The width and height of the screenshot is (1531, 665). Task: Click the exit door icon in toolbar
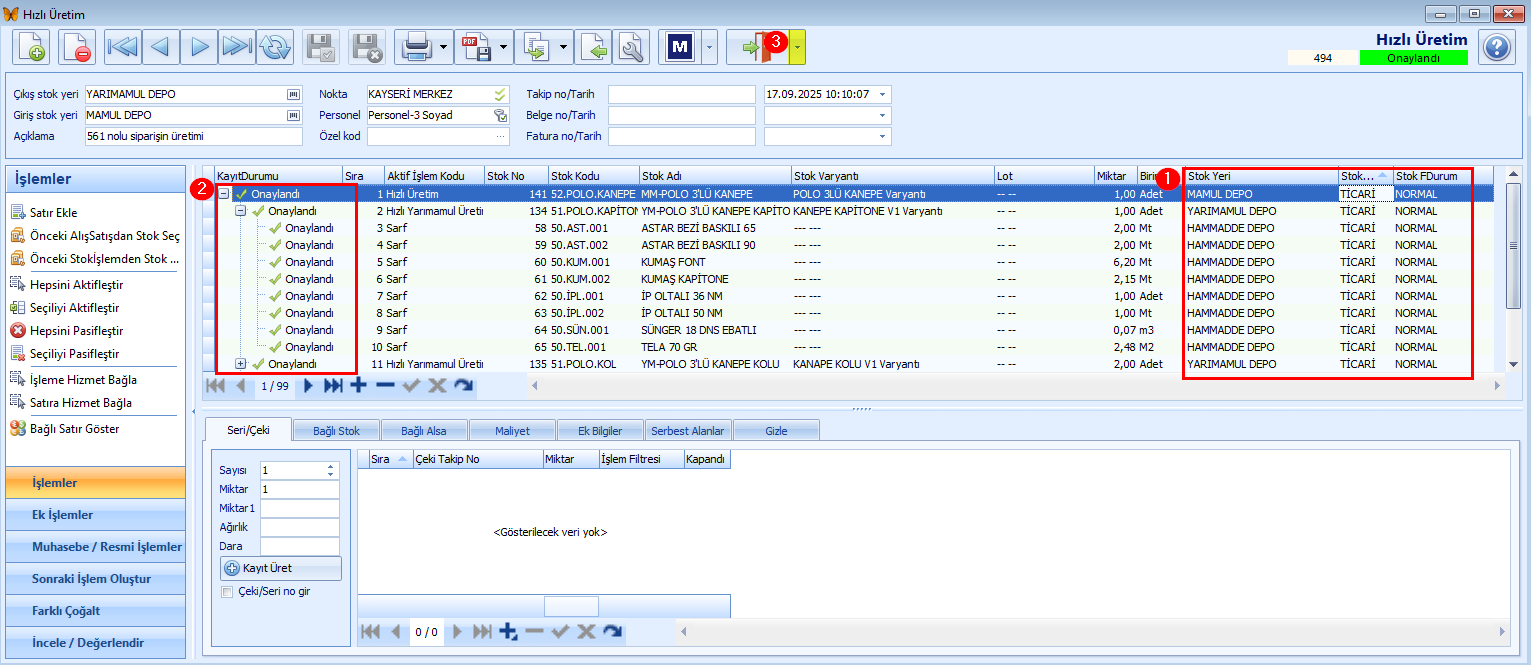pos(758,47)
